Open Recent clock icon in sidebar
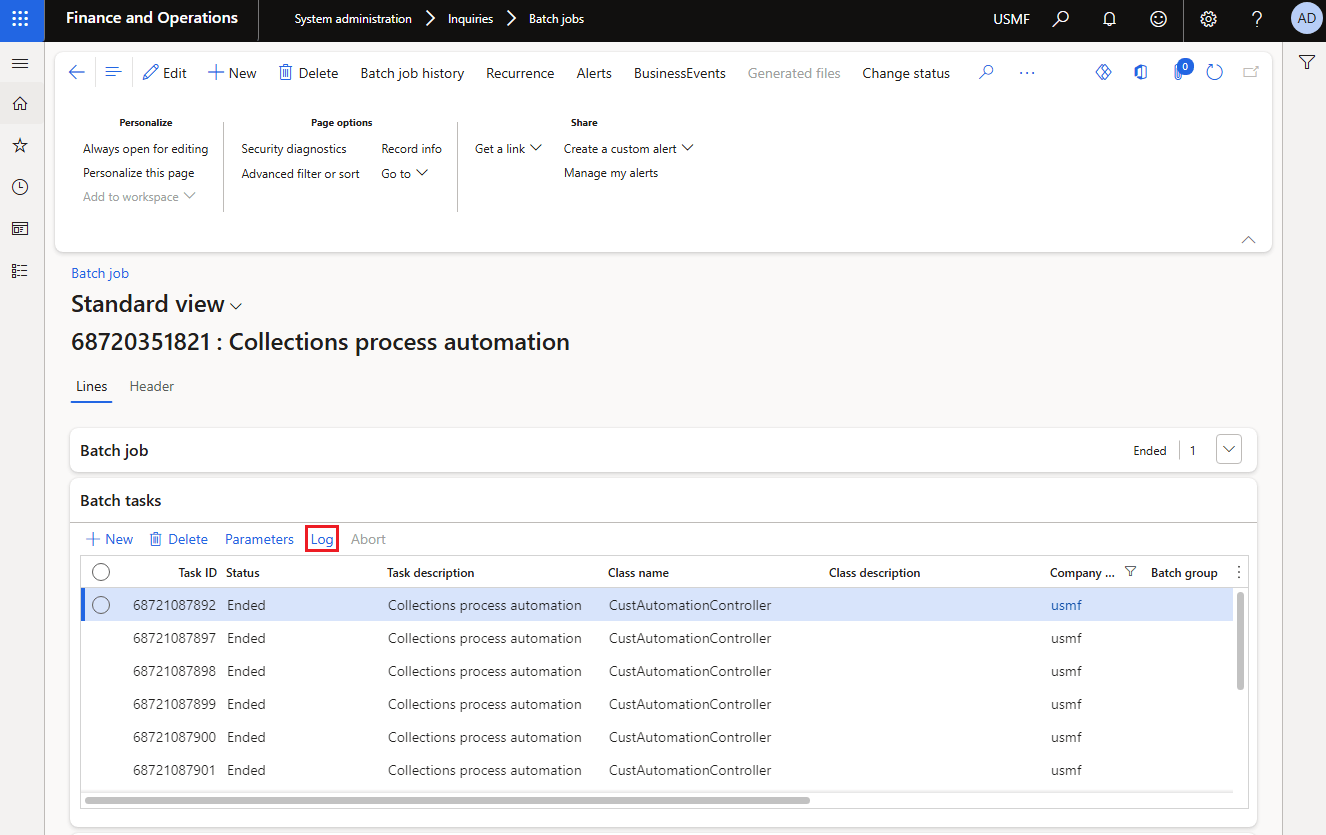Image resolution: width=1326 pixels, height=835 pixels. coord(20,187)
